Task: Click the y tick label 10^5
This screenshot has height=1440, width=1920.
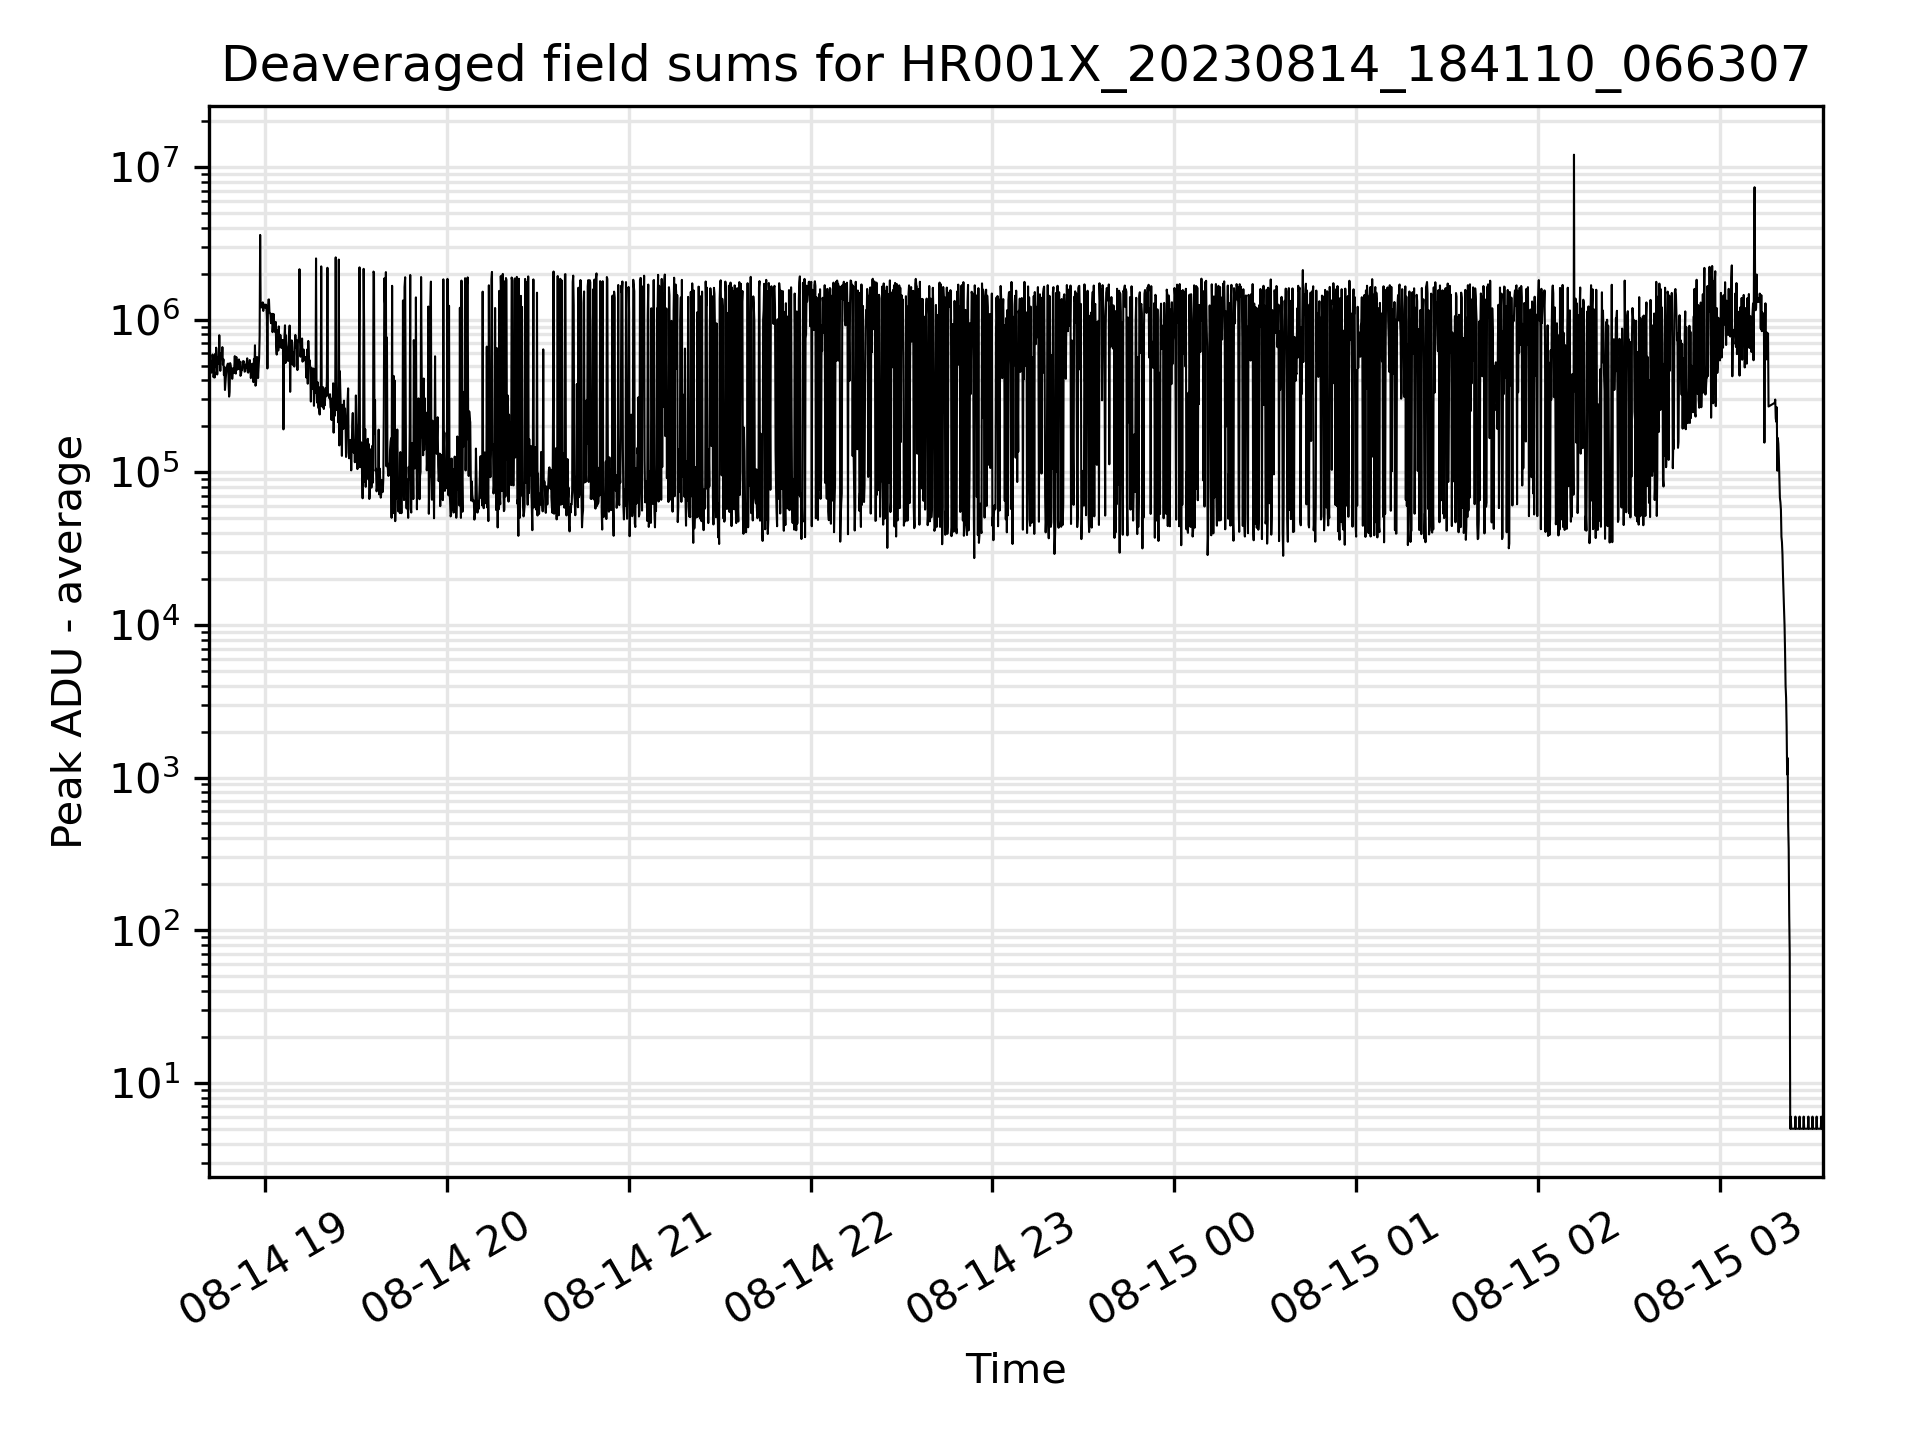Action: [144, 471]
